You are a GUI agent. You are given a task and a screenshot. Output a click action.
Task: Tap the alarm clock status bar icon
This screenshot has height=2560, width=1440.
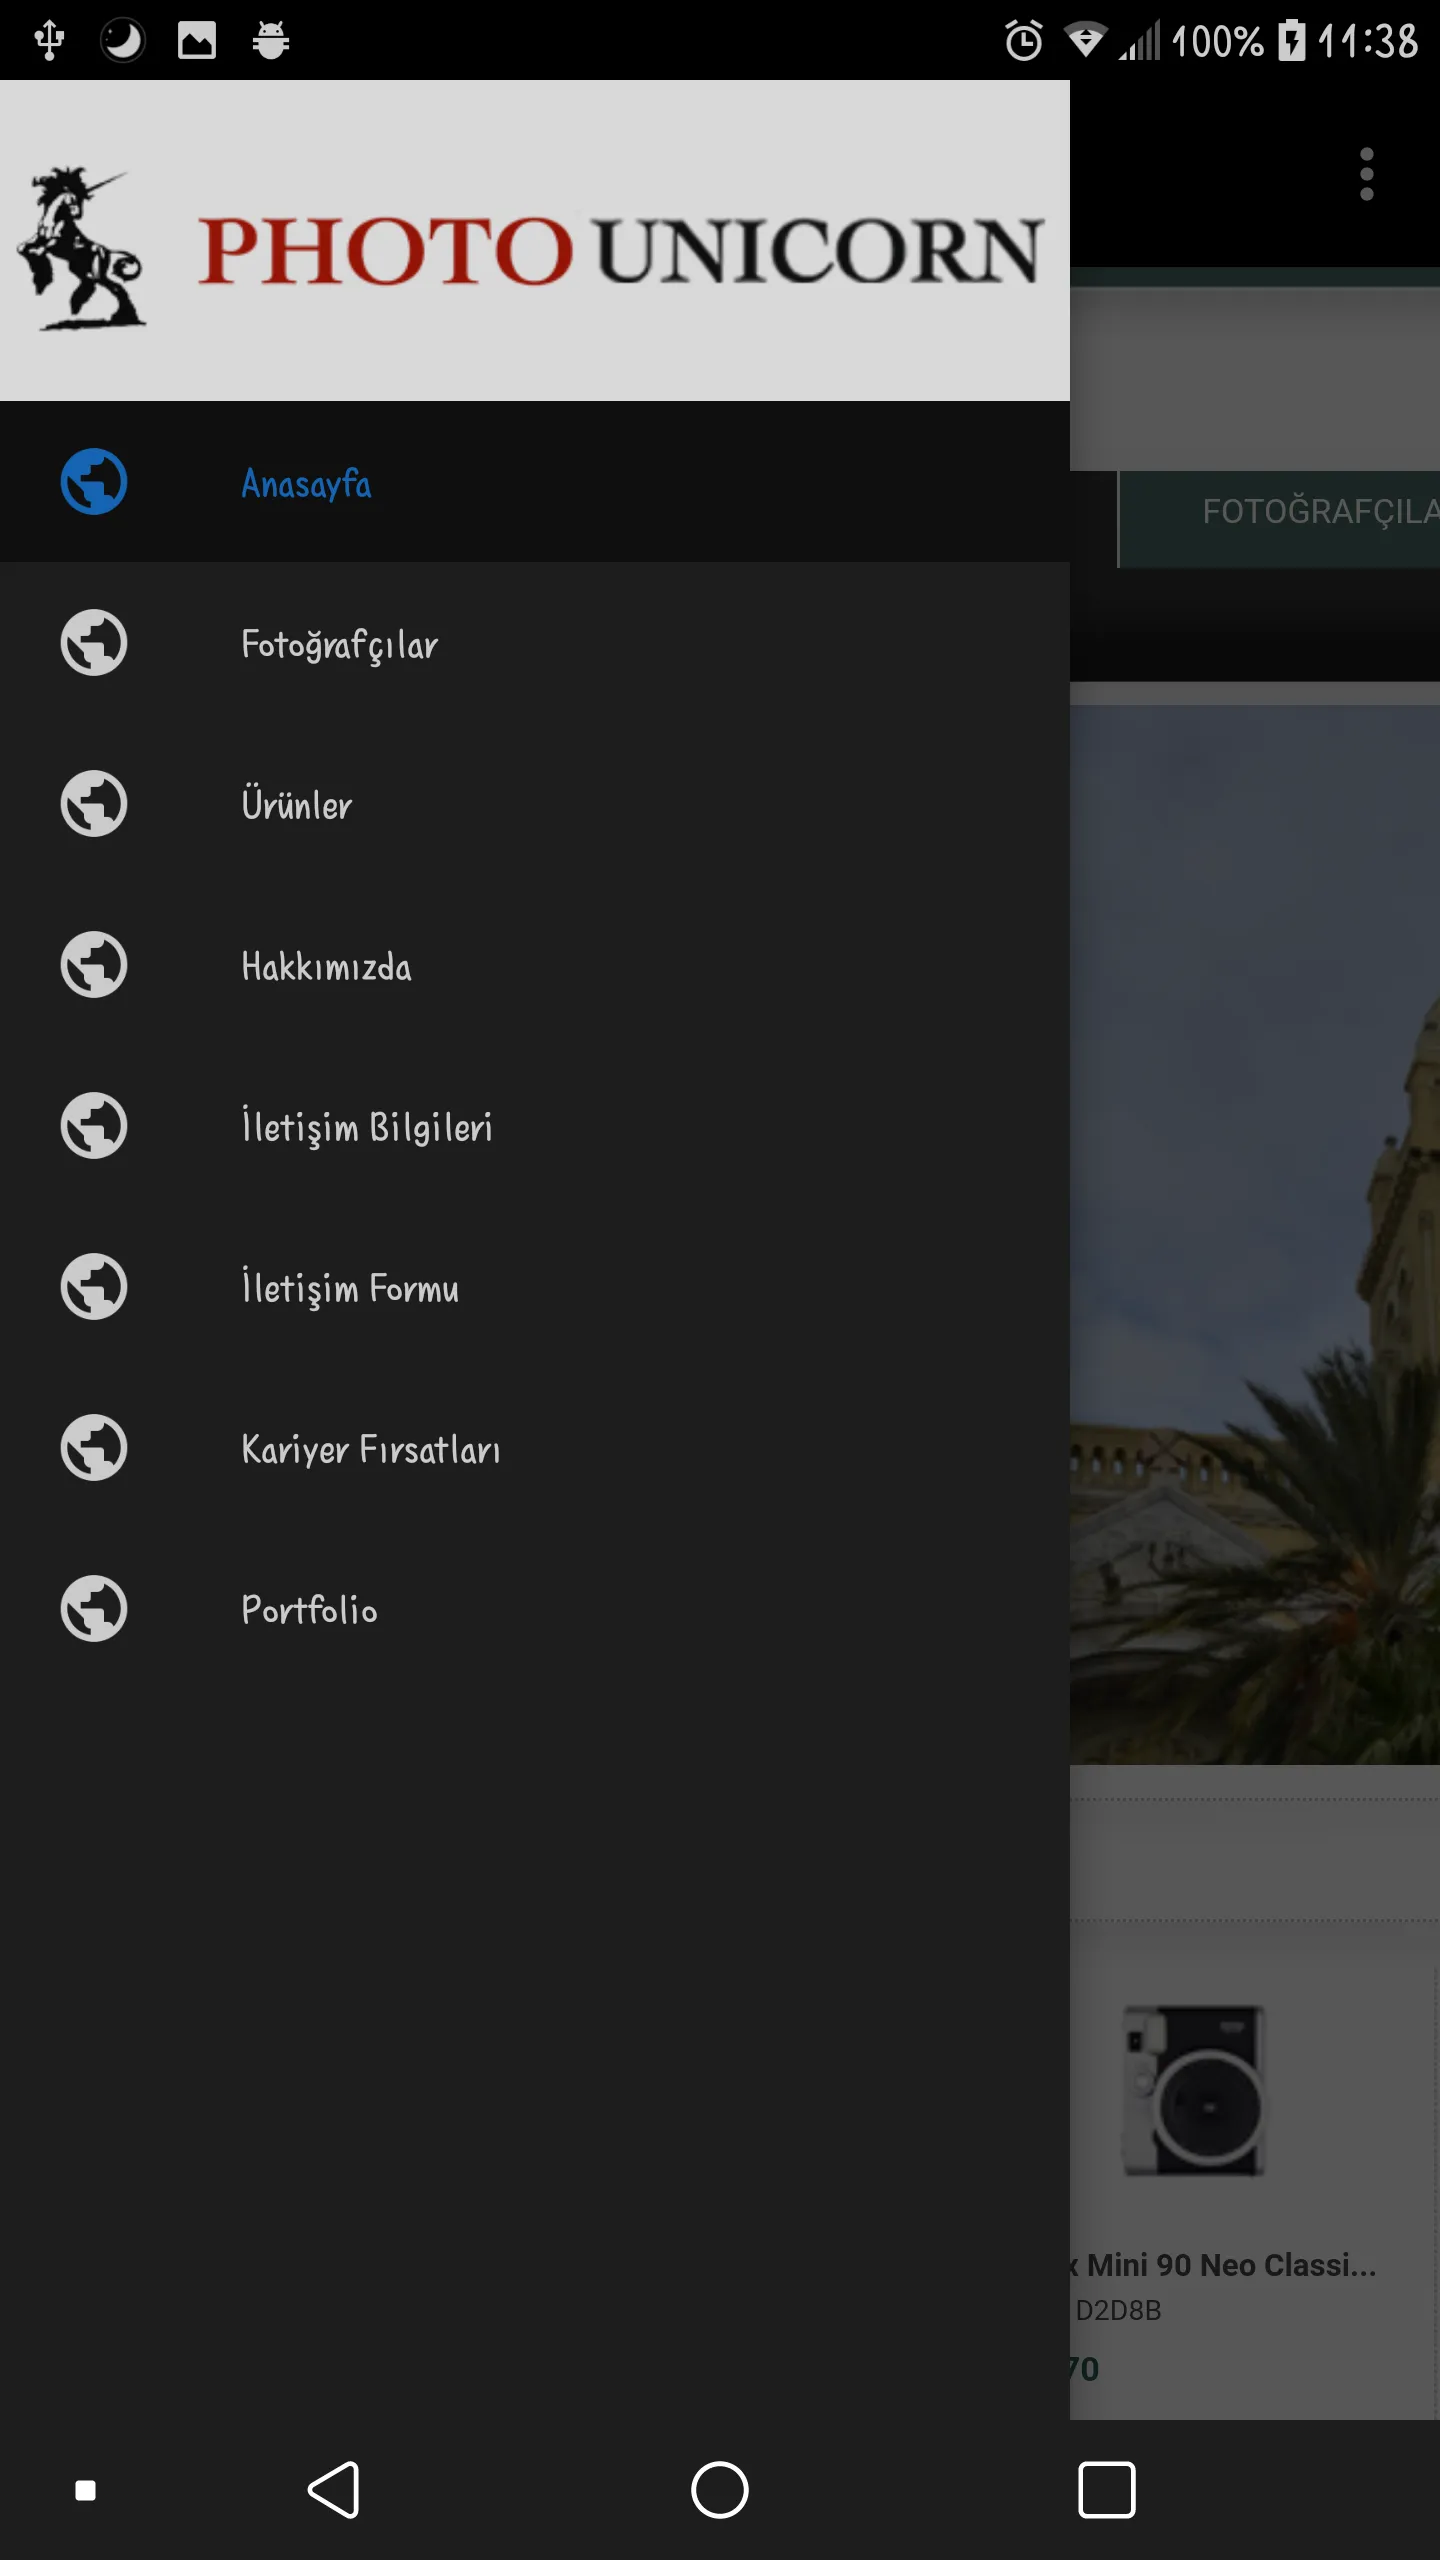[1024, 41]
